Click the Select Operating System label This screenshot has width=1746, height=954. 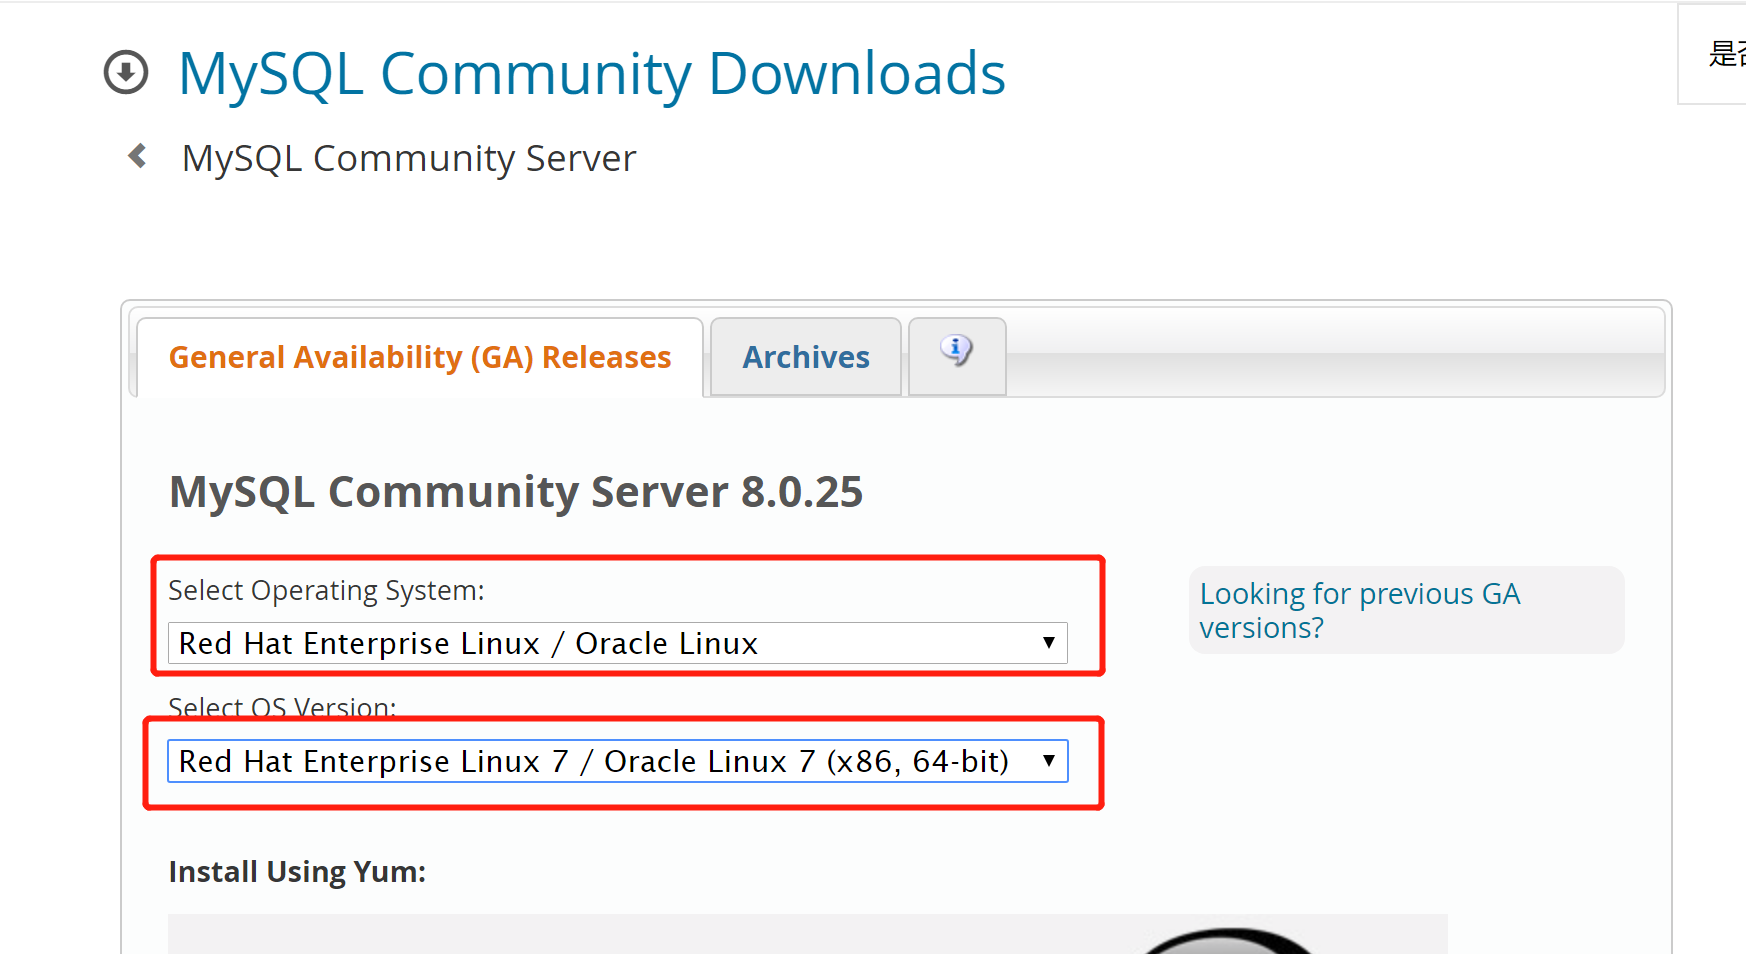(326, 591)
